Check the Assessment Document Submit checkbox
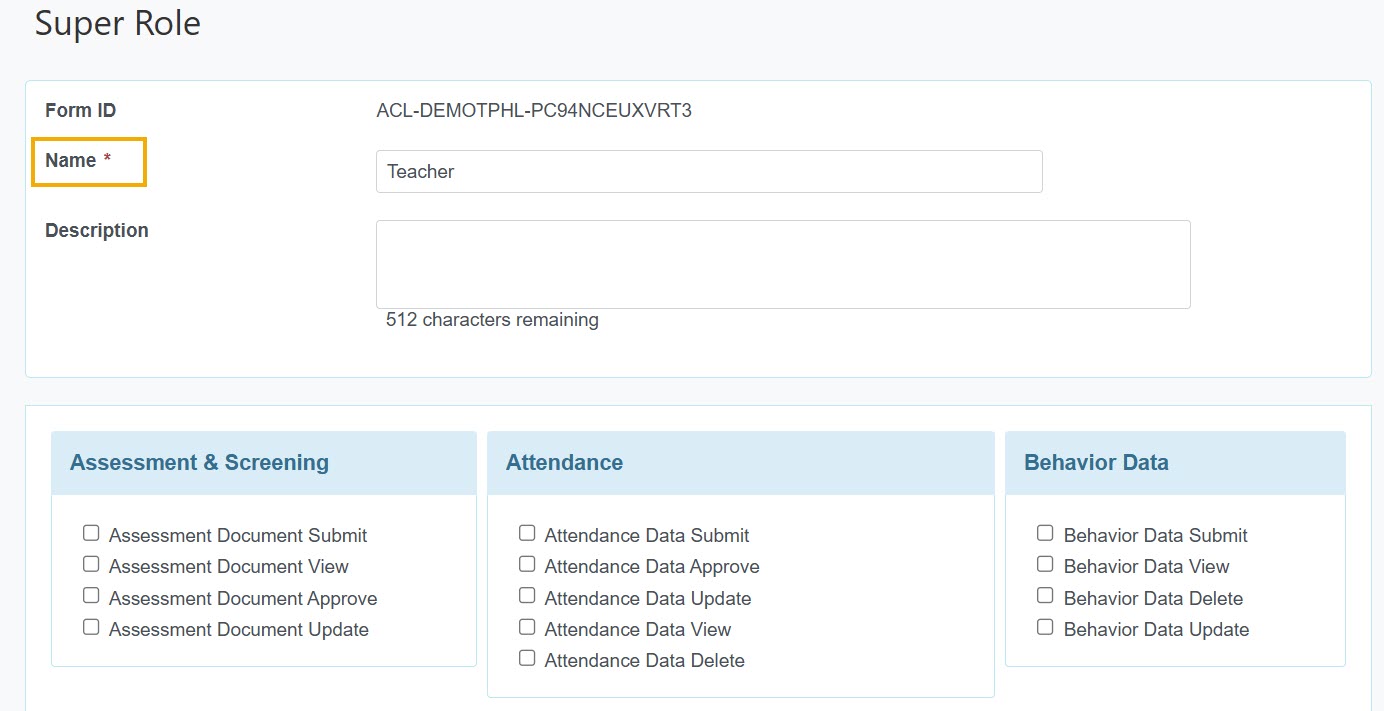1384x711 pixels. coord(91,534)
